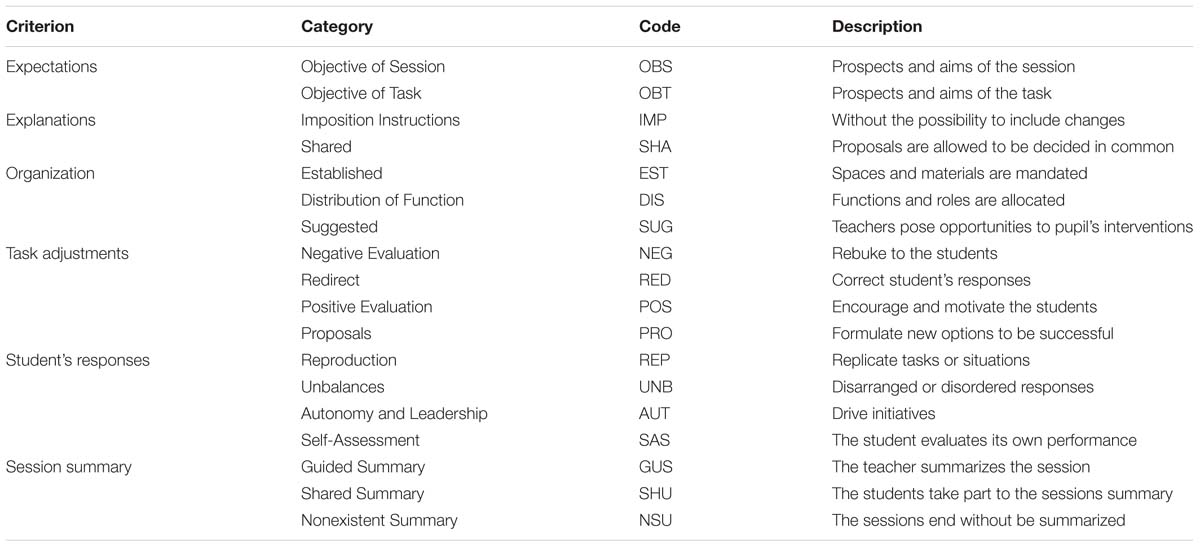The width and height of the screenshot is (1200, 547).
Task: Click the Criterion column header
Action: click(x=40, y=27)
